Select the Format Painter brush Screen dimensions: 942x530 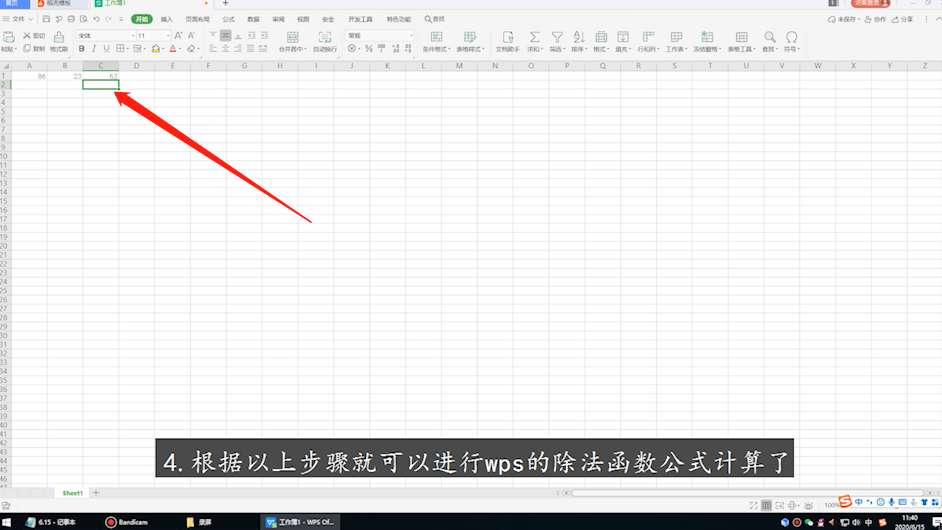point(59,37)
